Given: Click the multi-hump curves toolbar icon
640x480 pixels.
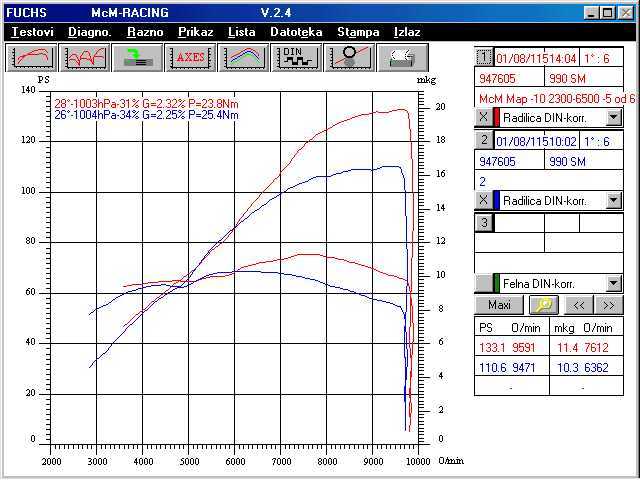Looking at the screenshot, I should tap(84, 57).
